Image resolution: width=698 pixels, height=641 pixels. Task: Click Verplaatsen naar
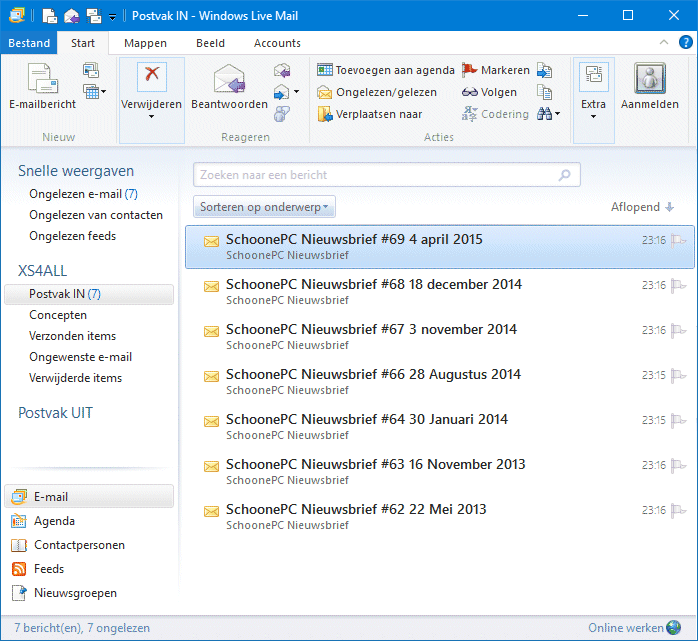point(370,114)
